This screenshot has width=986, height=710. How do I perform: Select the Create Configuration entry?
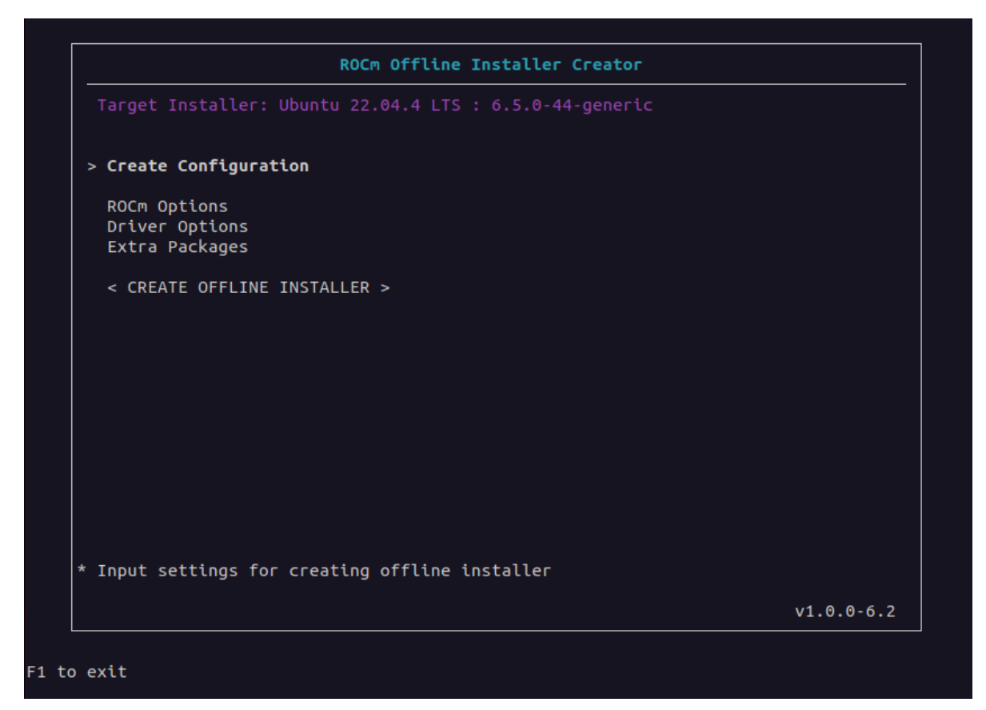coord(207,166)
